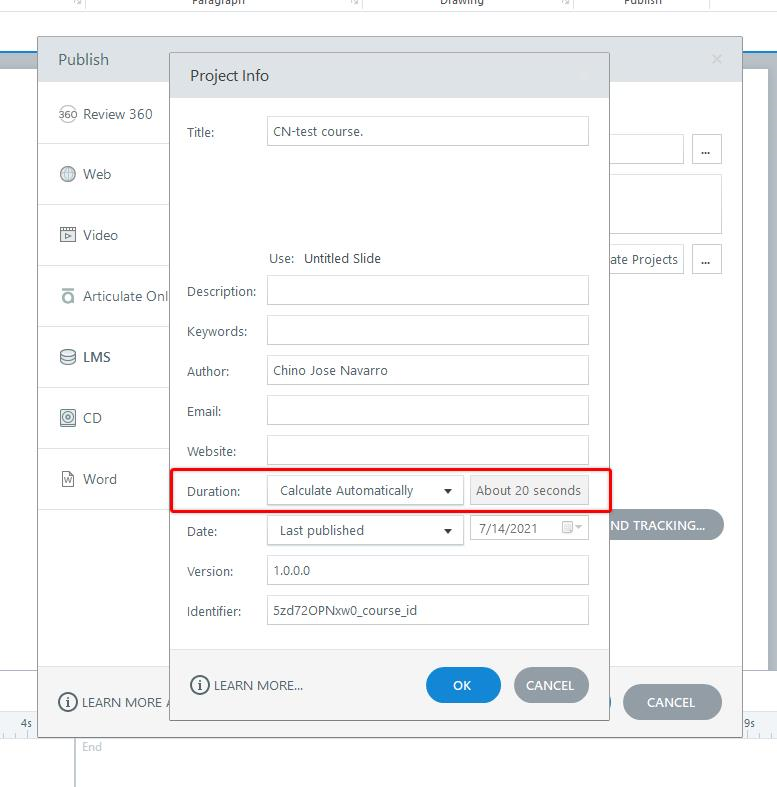Image resolution: width=777 pixels, height=787 pixels.
Task: Click the End marker on the timeline
Action: click(92, 747)
